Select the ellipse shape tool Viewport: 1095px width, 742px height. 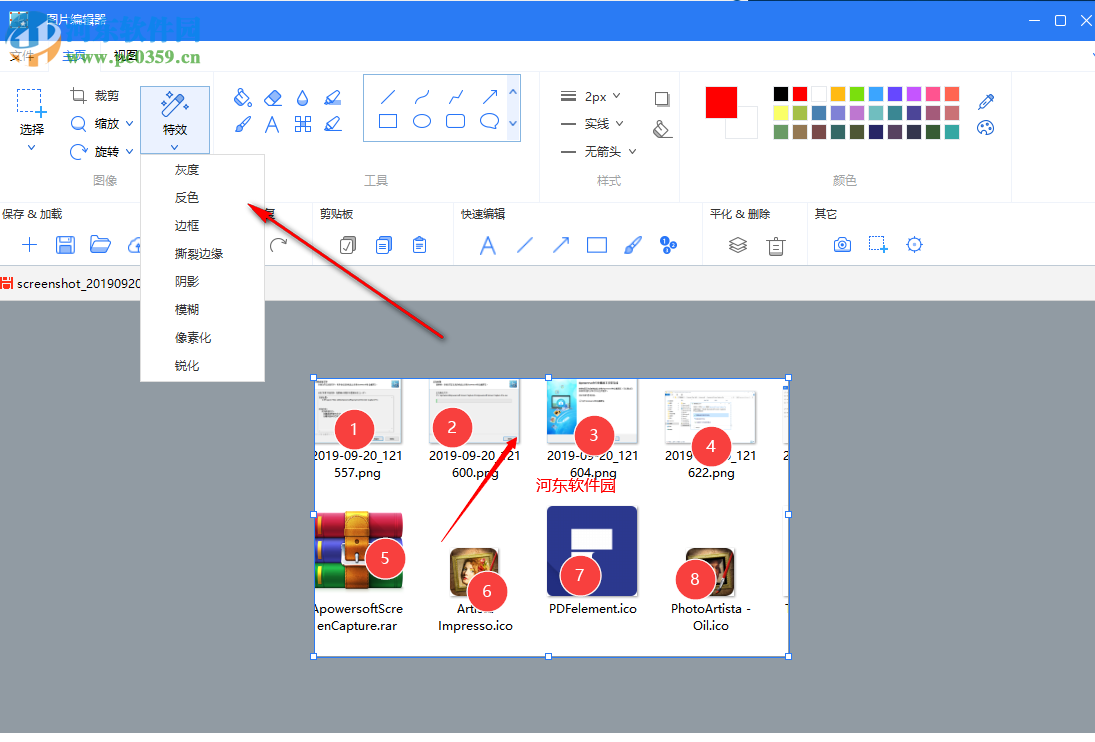(420, 122)
